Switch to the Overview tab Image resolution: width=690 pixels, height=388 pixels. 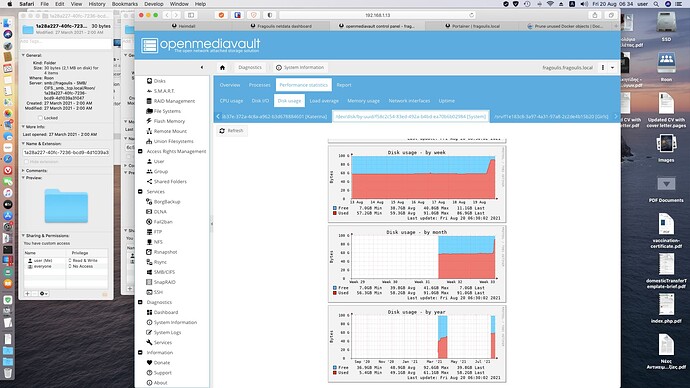point(230,85)
